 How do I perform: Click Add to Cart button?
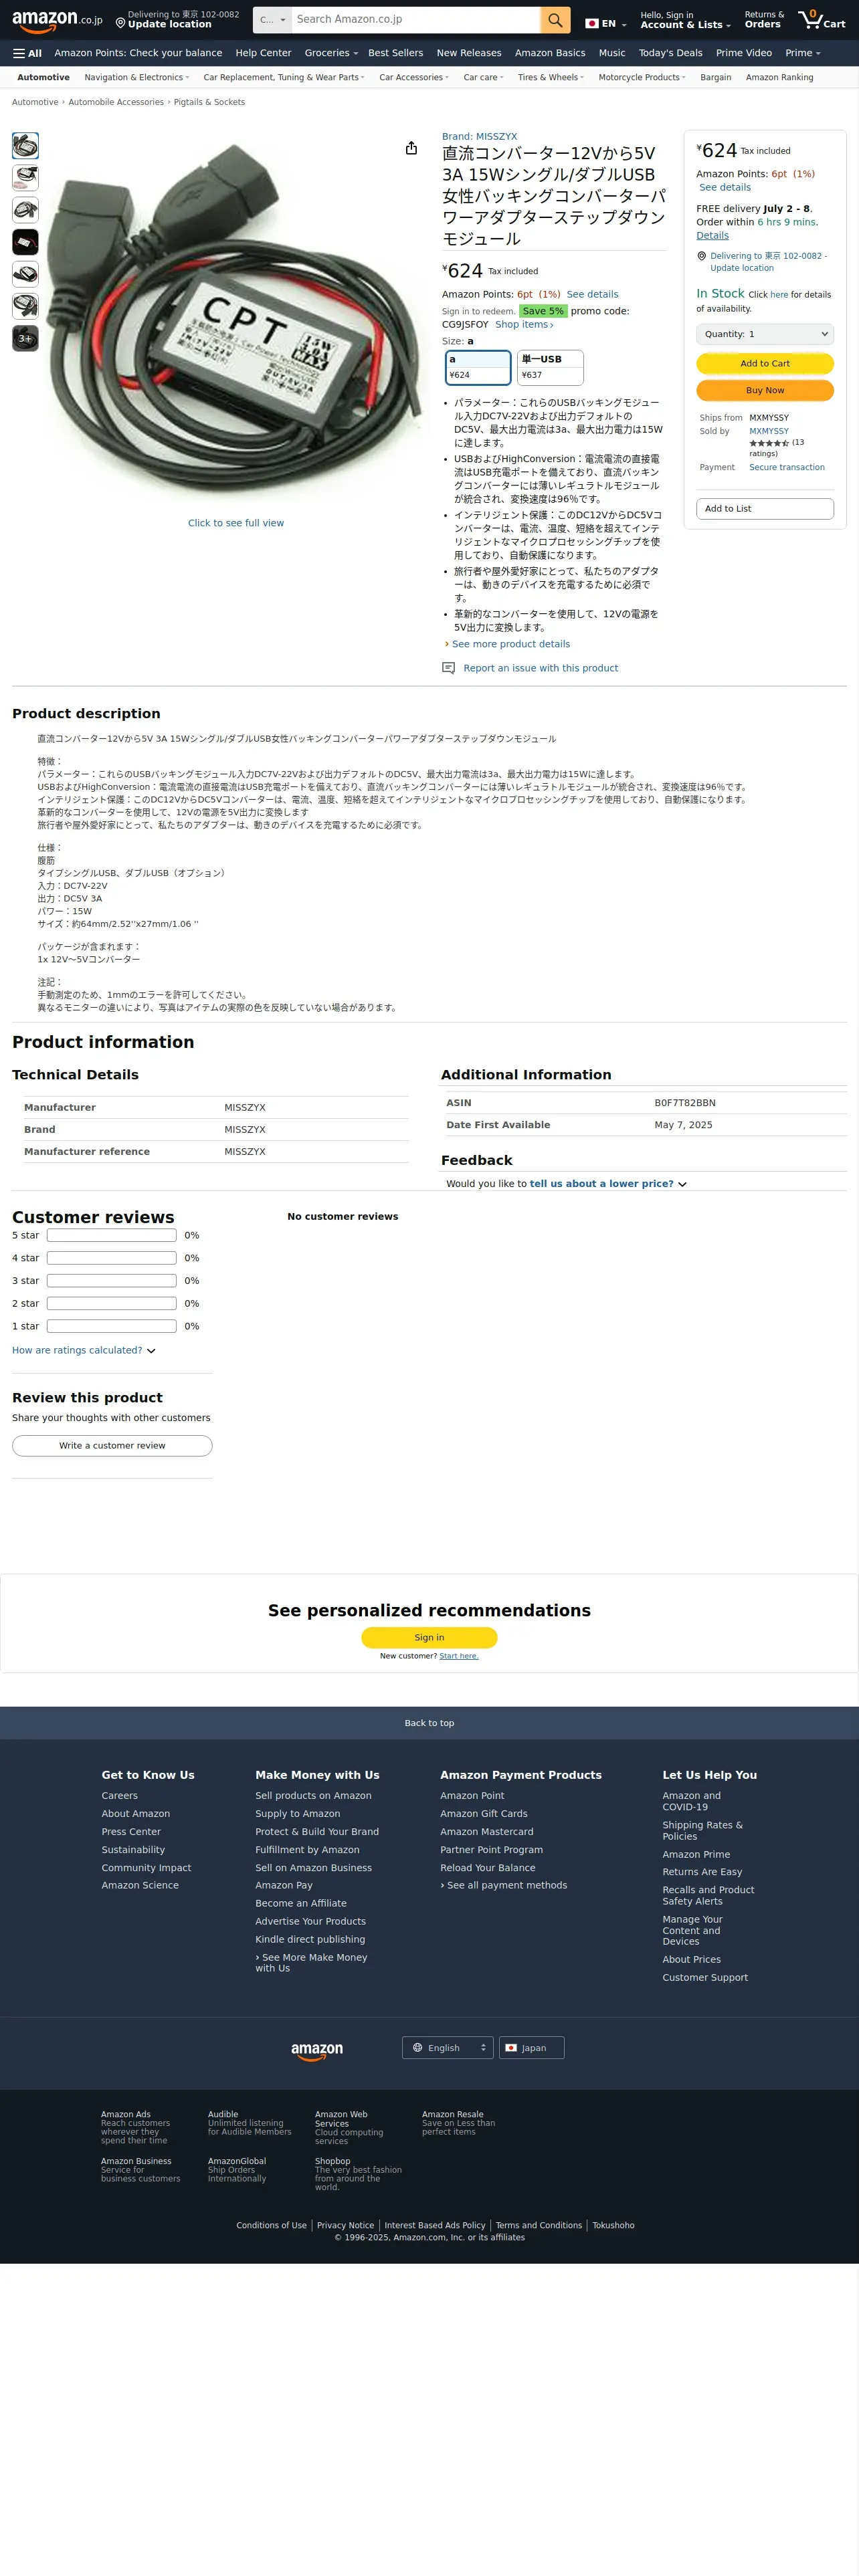(765, 363)
